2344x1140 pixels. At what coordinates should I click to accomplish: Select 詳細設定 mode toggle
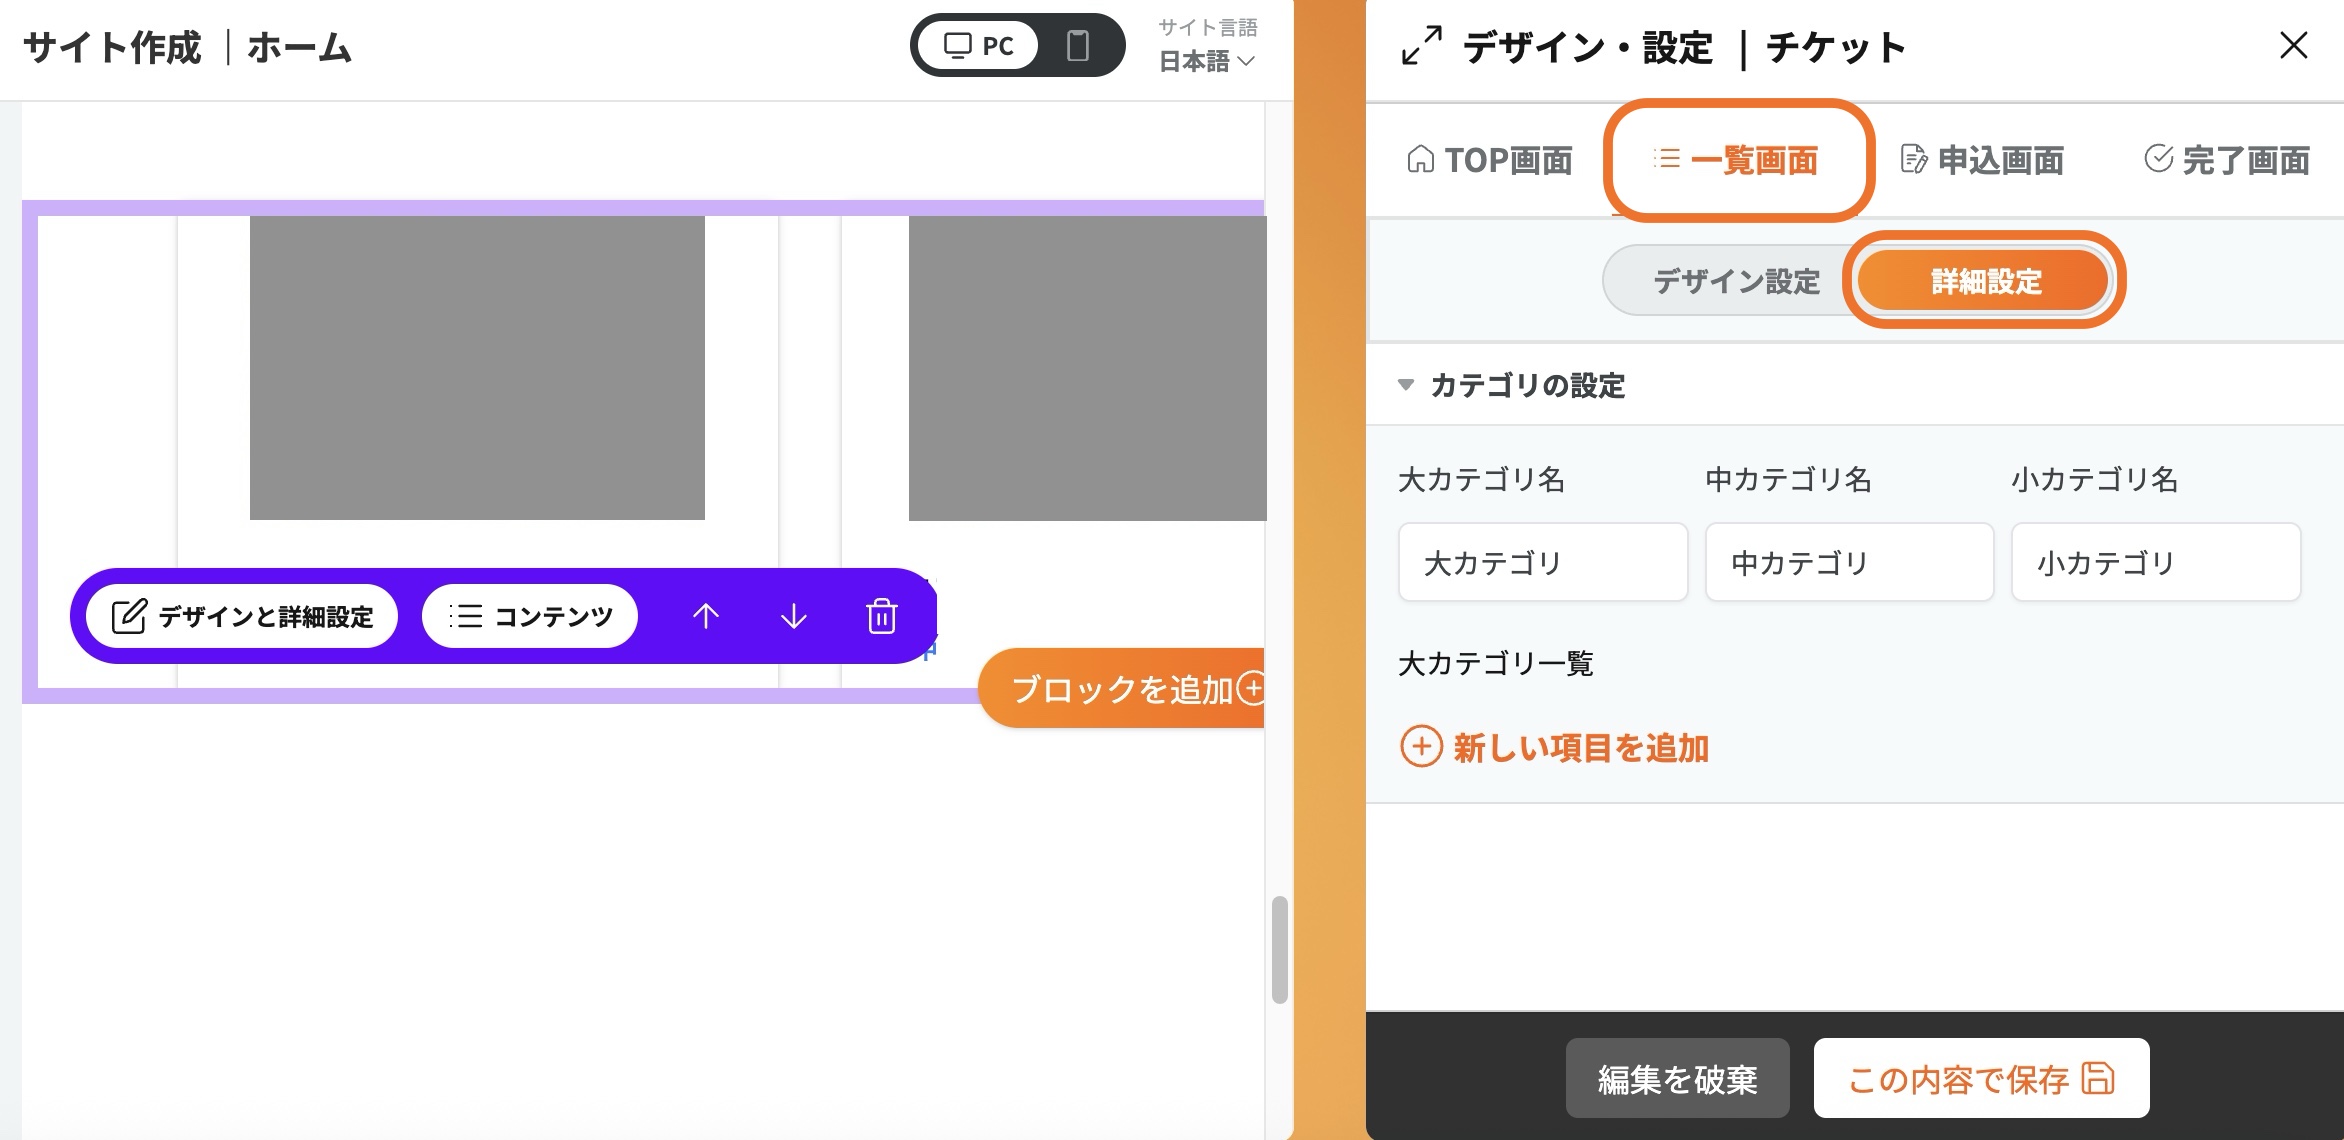click(x=1985, y=281)
